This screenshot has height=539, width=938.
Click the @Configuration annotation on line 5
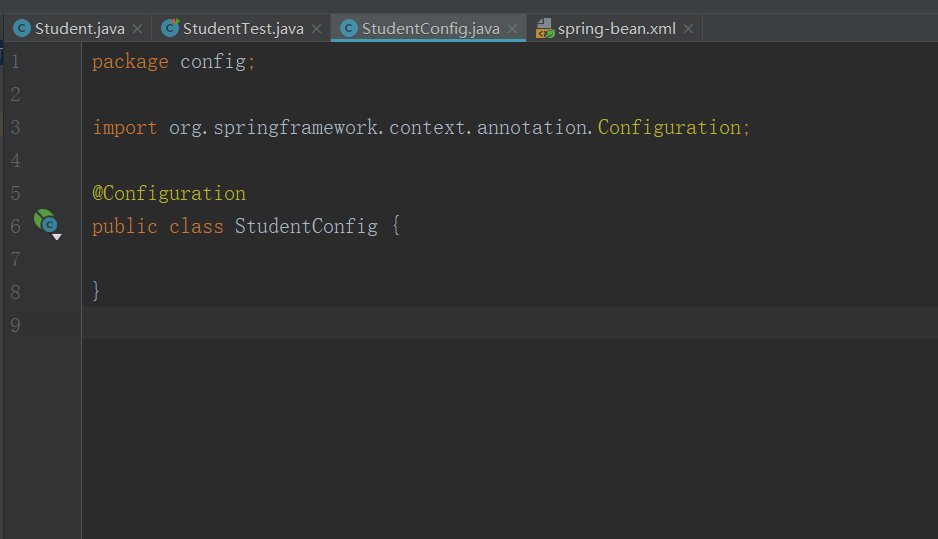click(169, 193)
